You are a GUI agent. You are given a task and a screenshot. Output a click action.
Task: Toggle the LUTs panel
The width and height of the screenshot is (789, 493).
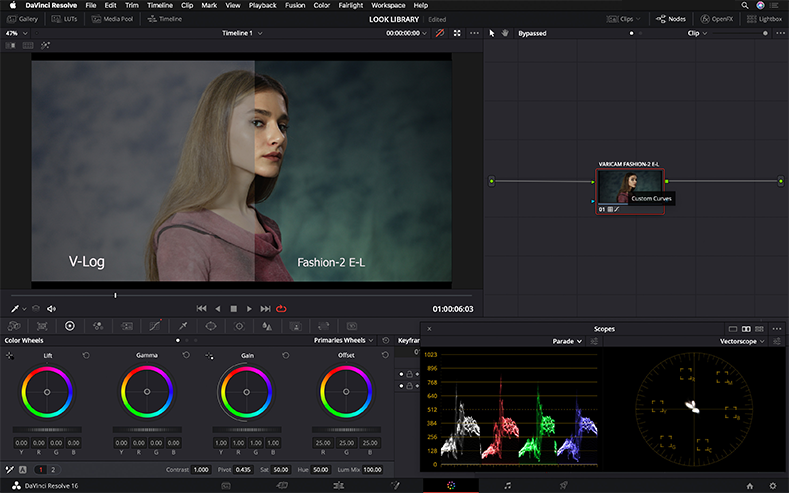(x=64, y=19)
